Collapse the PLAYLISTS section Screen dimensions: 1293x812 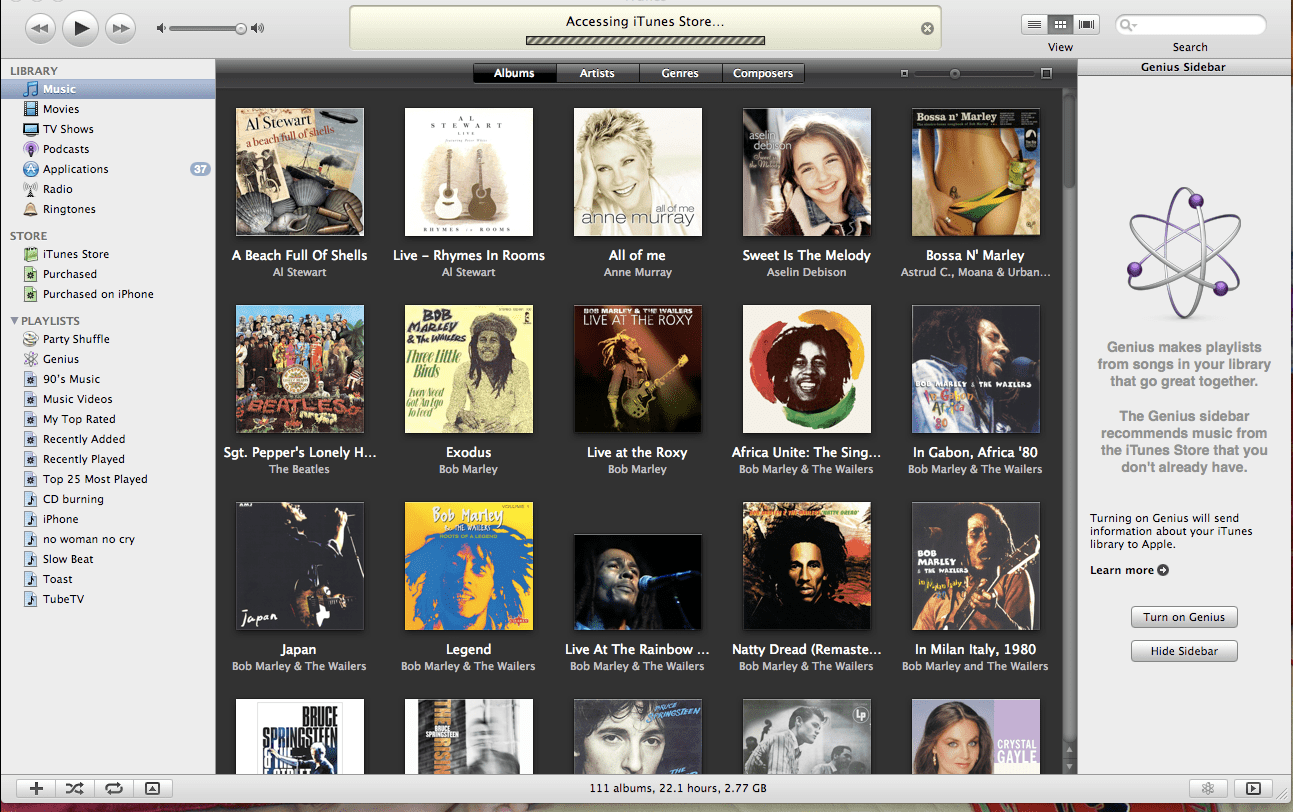point(14,321)
